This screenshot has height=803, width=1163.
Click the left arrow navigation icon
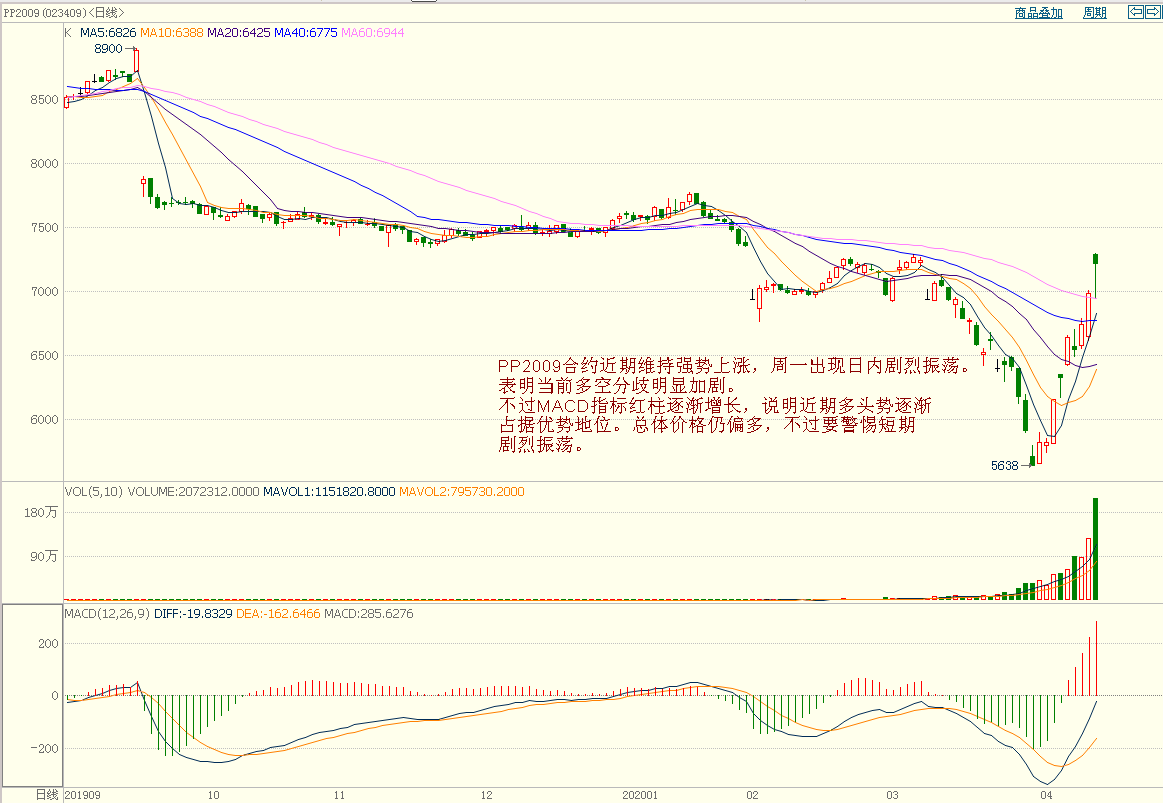[1135, 12]
